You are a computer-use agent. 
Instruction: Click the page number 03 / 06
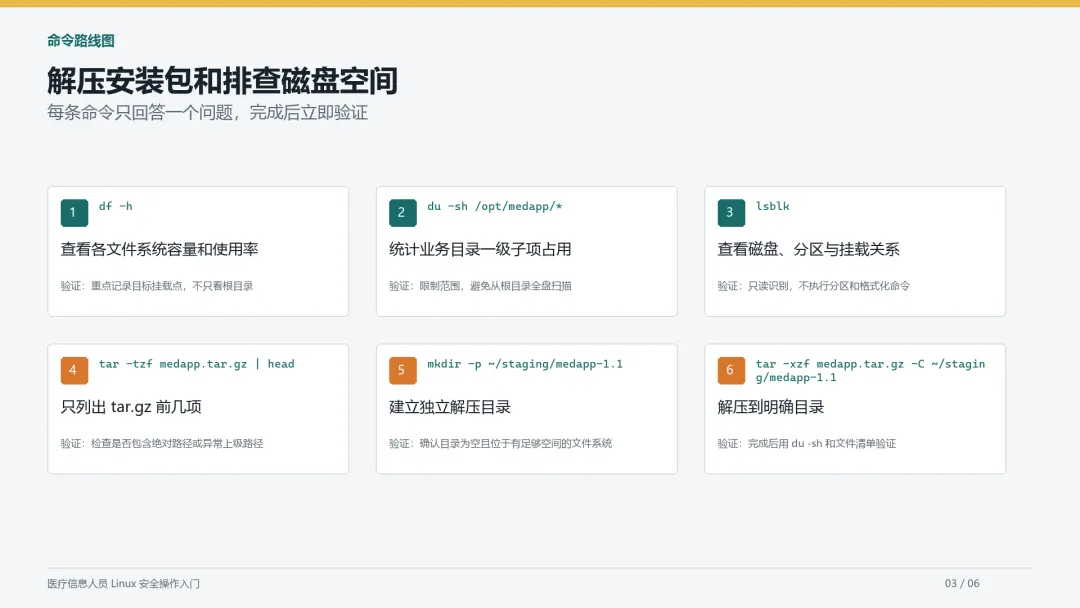(x=962, y=583)
